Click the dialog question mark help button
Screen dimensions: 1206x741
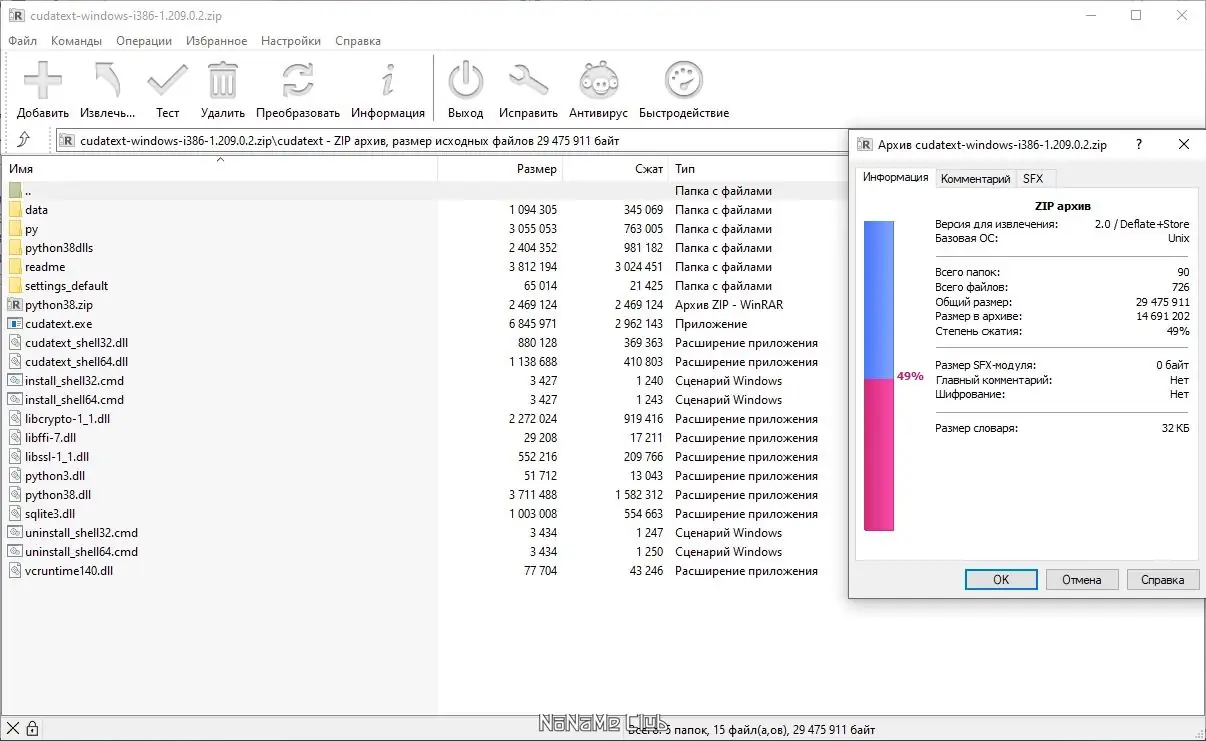click(x=1138, y=145)
